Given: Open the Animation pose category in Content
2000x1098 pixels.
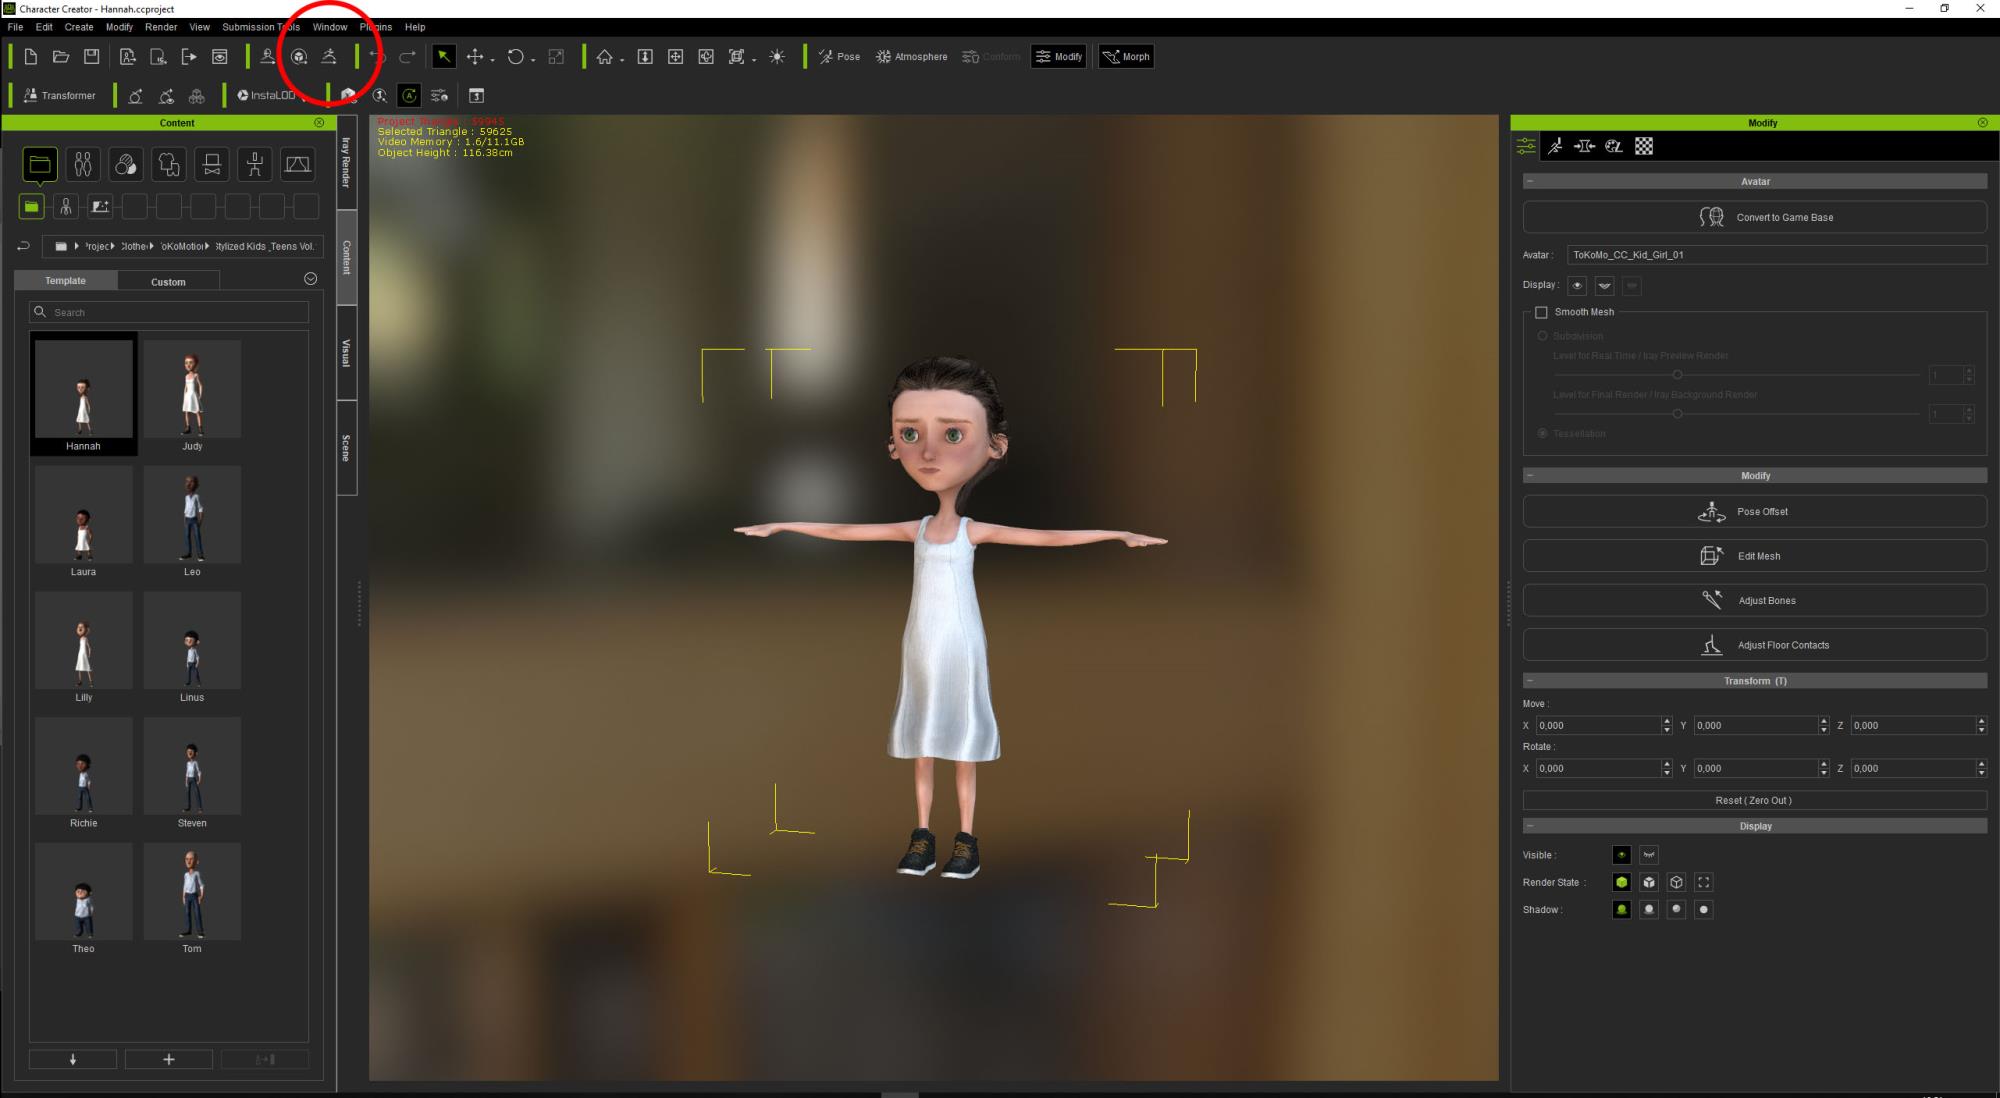Looking at the screenshot, I should tap(255, 164).
